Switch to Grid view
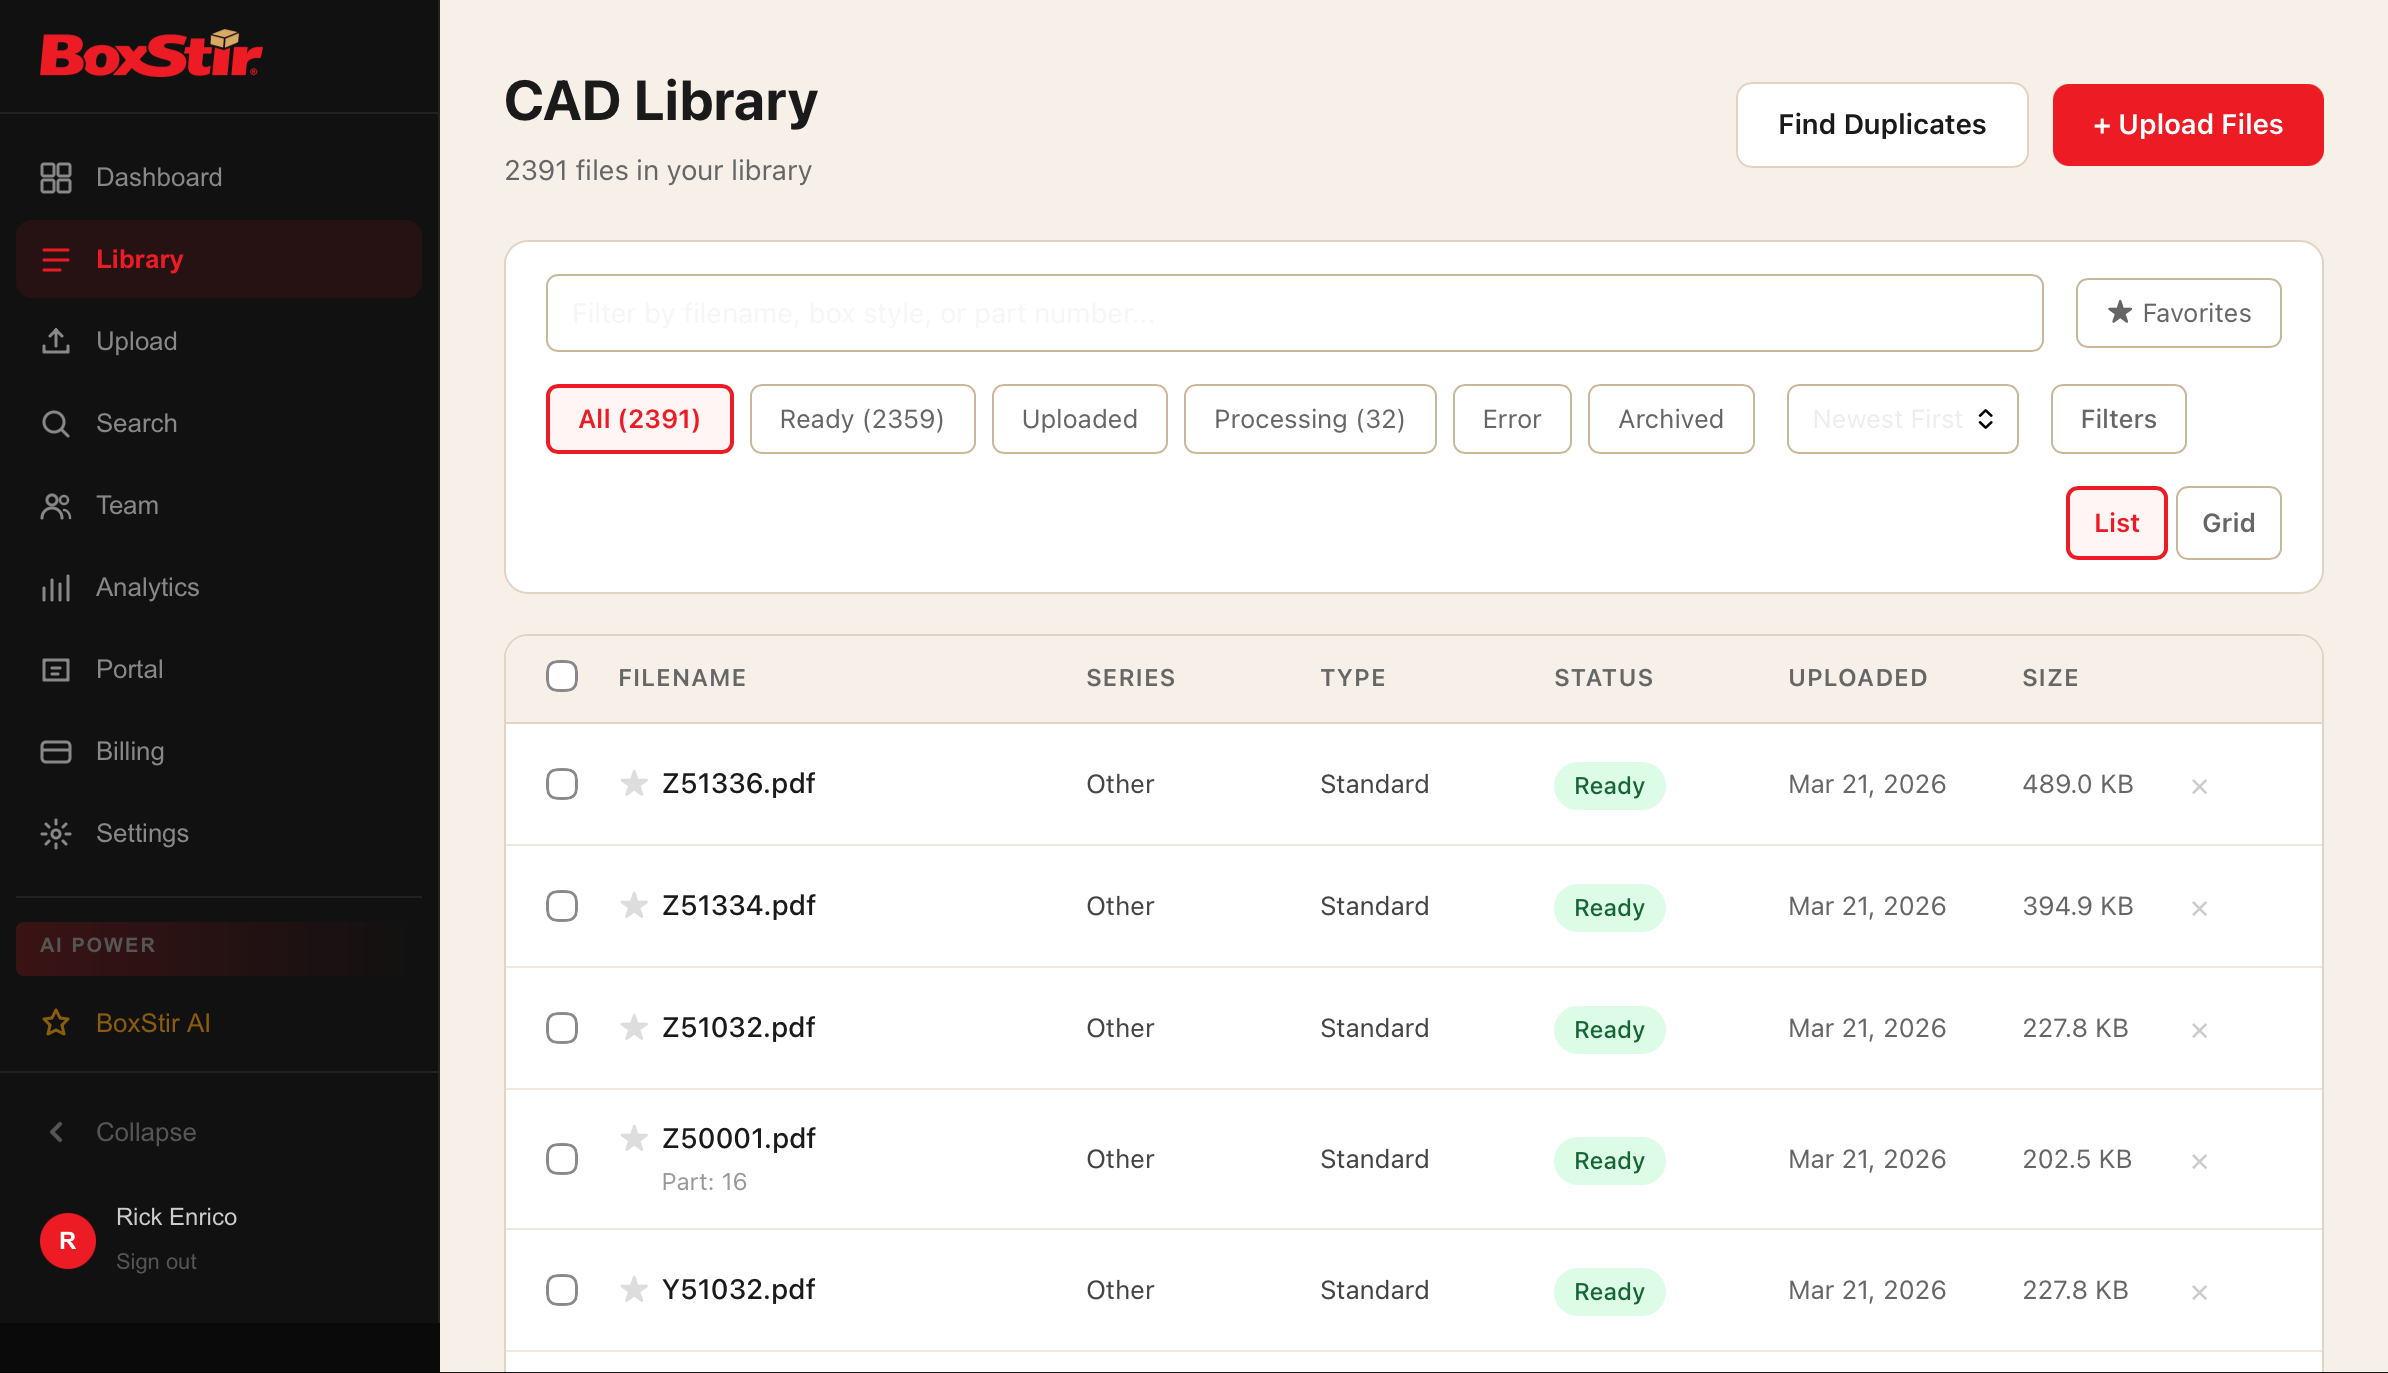 [x=2228, y=522]
